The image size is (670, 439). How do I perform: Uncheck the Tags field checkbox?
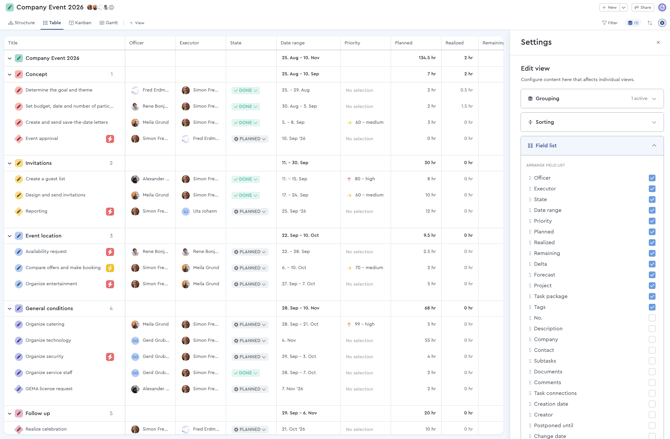652,307
